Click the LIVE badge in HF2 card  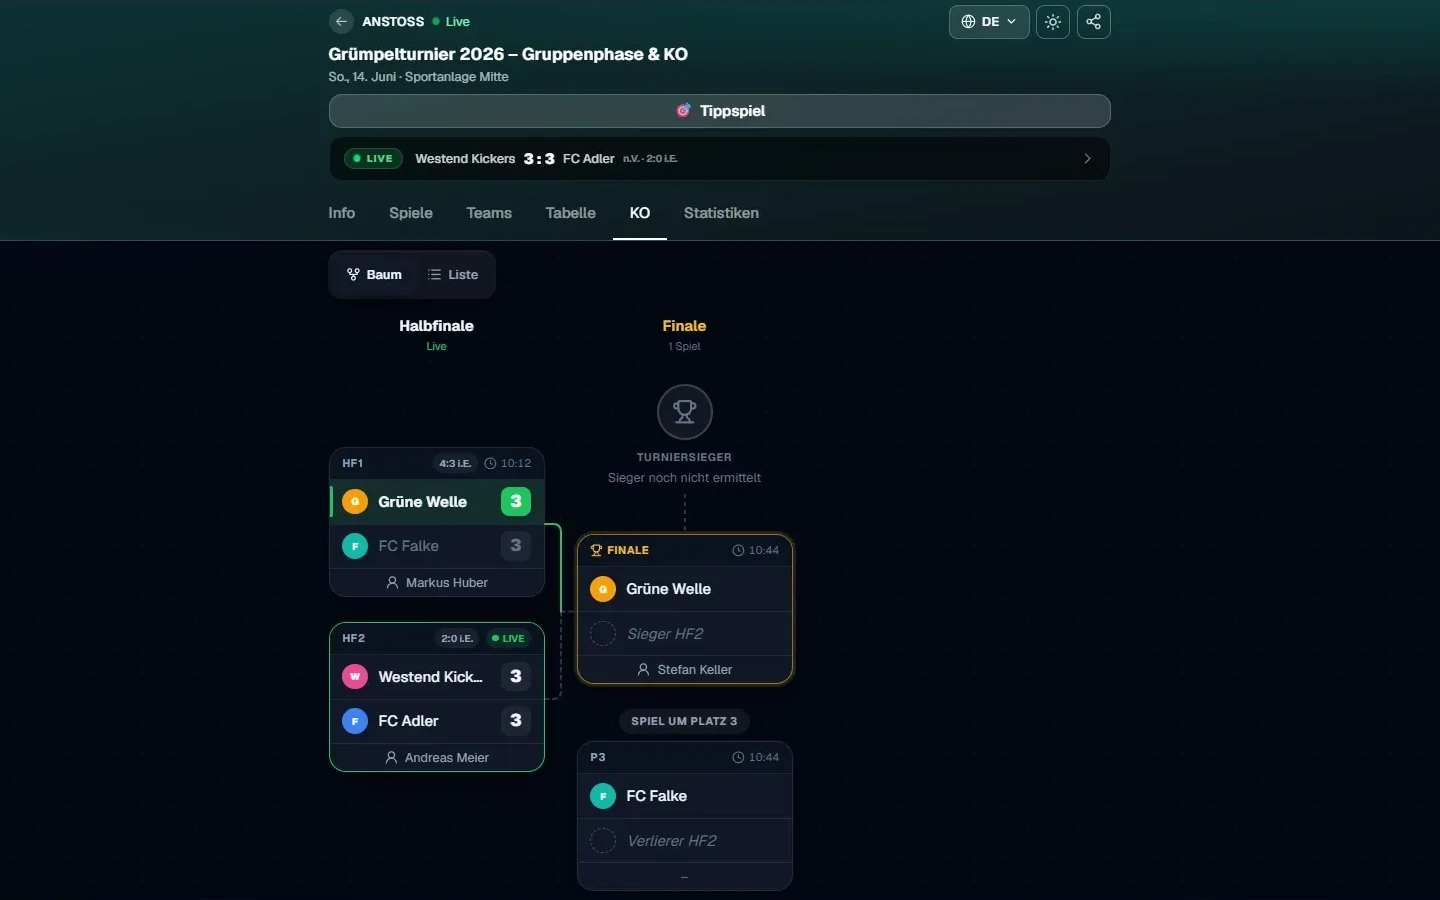pyautogui.click(x=508, y=639)
